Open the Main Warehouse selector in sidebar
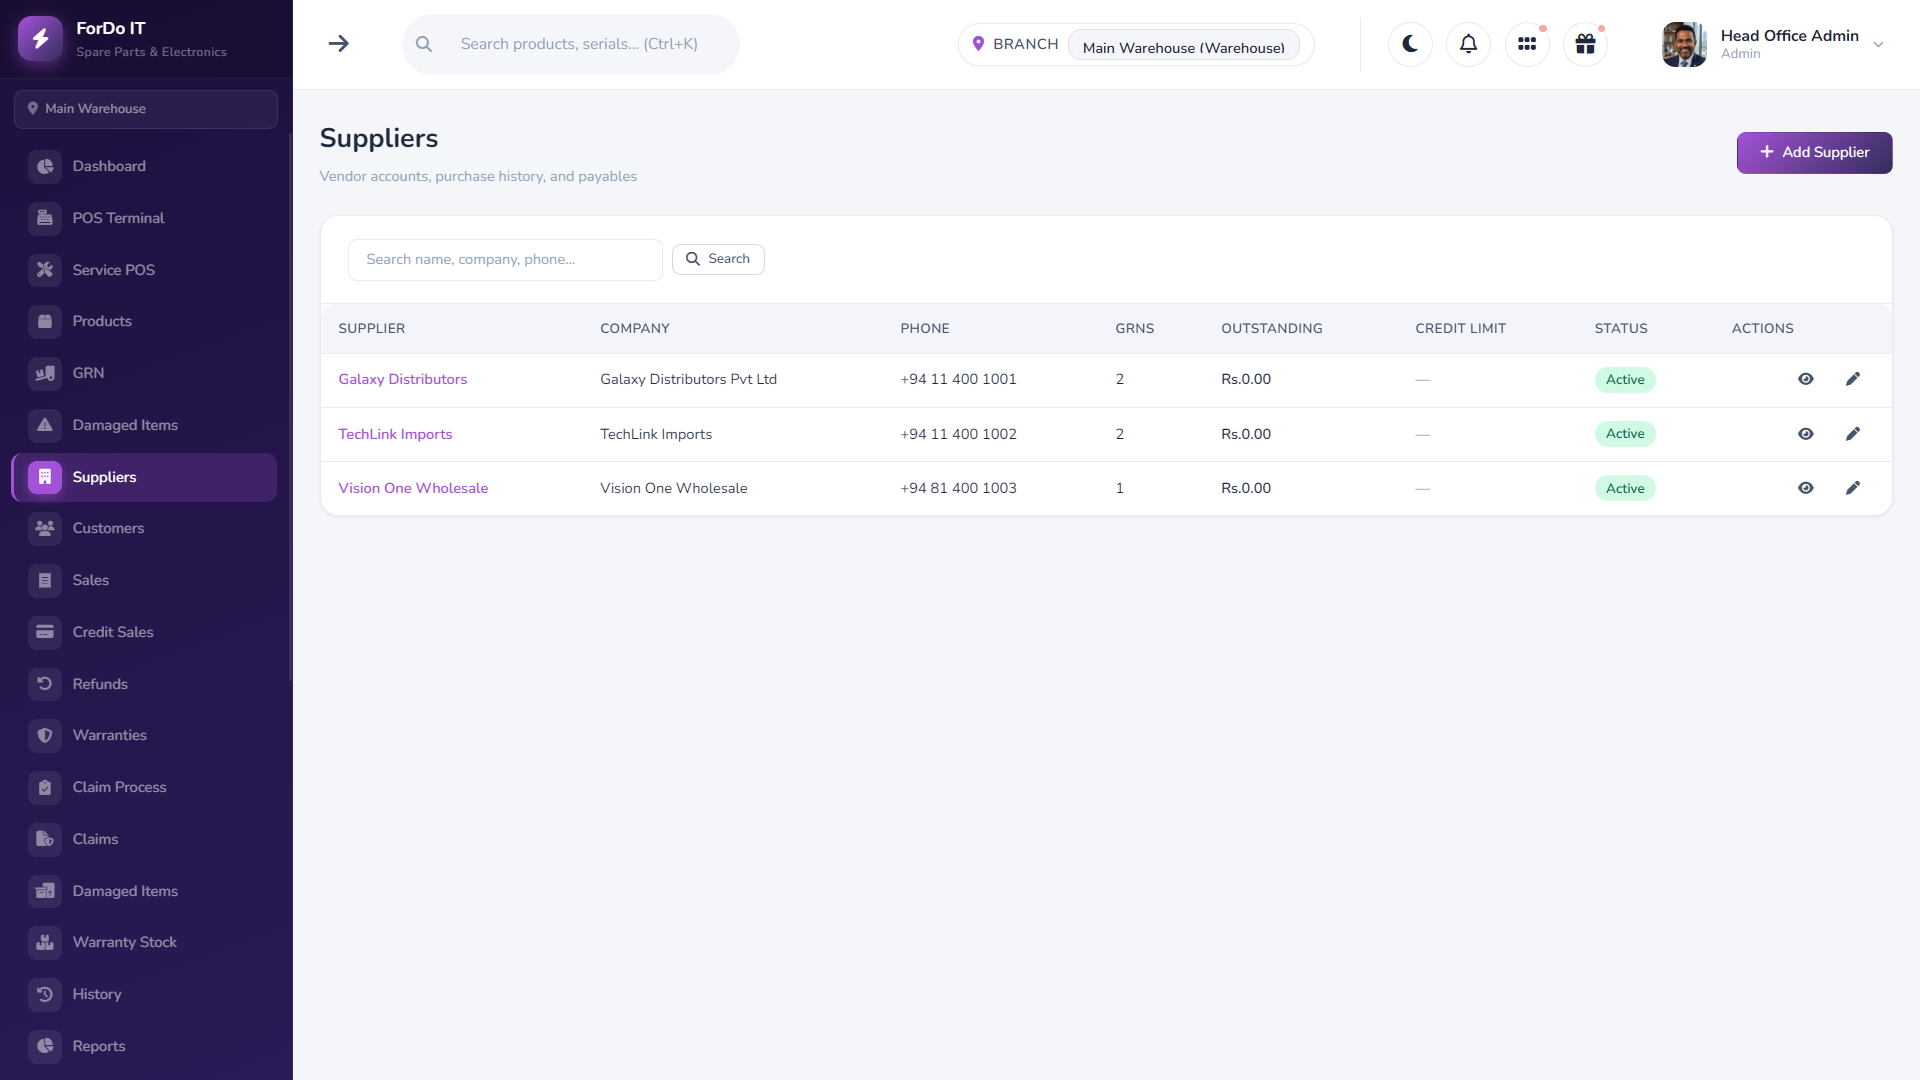Viewport: 1920px width, 1080px height. [x=146, y=109]
